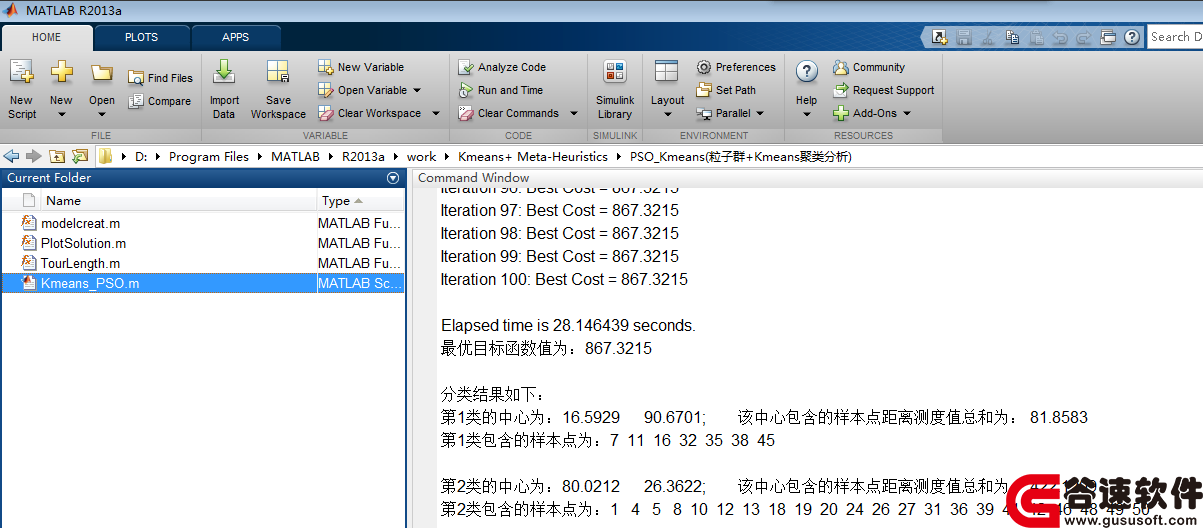Click the Compare files button

pos(159,101)
